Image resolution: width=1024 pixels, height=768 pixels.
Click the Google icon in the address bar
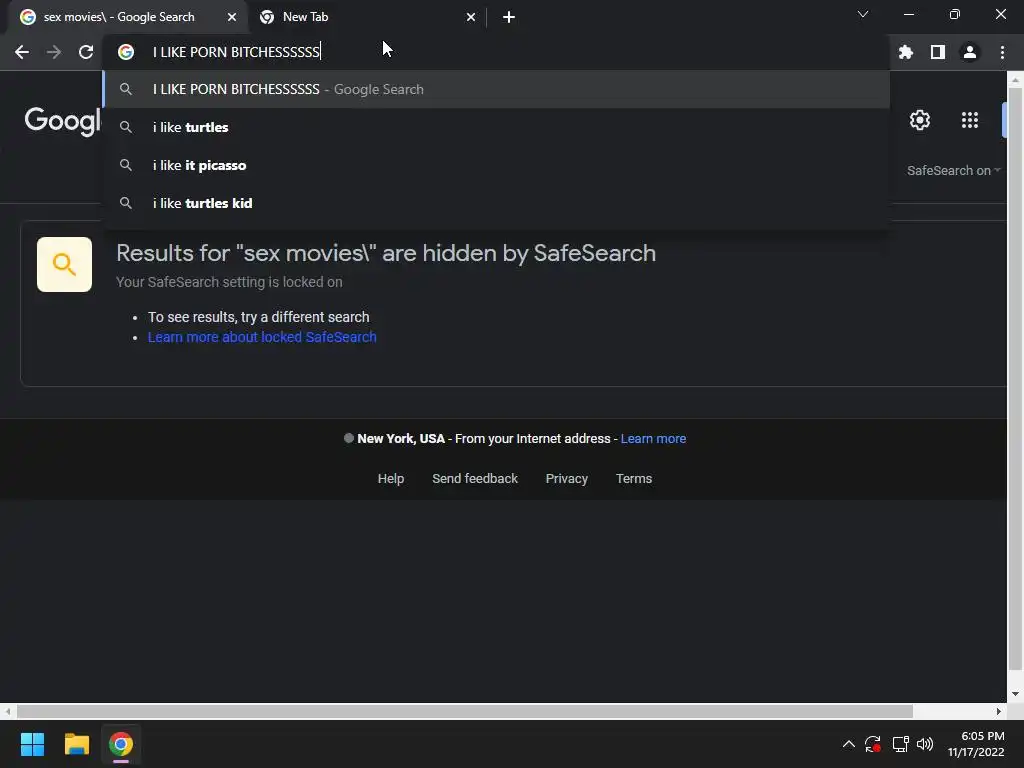pyautogui.click(x=126, y=52)
